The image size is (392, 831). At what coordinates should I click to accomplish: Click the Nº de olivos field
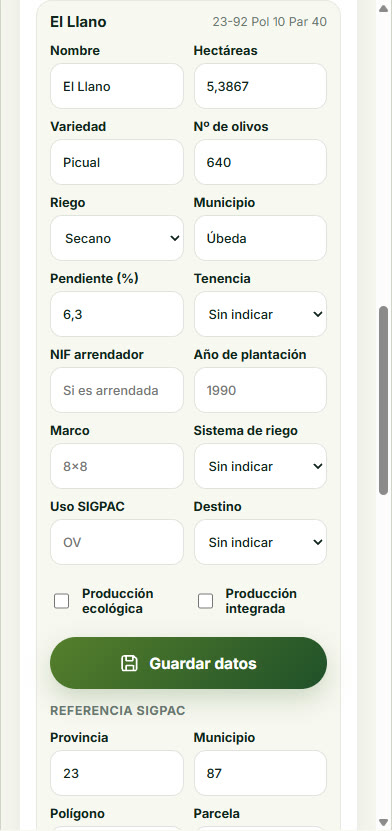coord(261,162)
